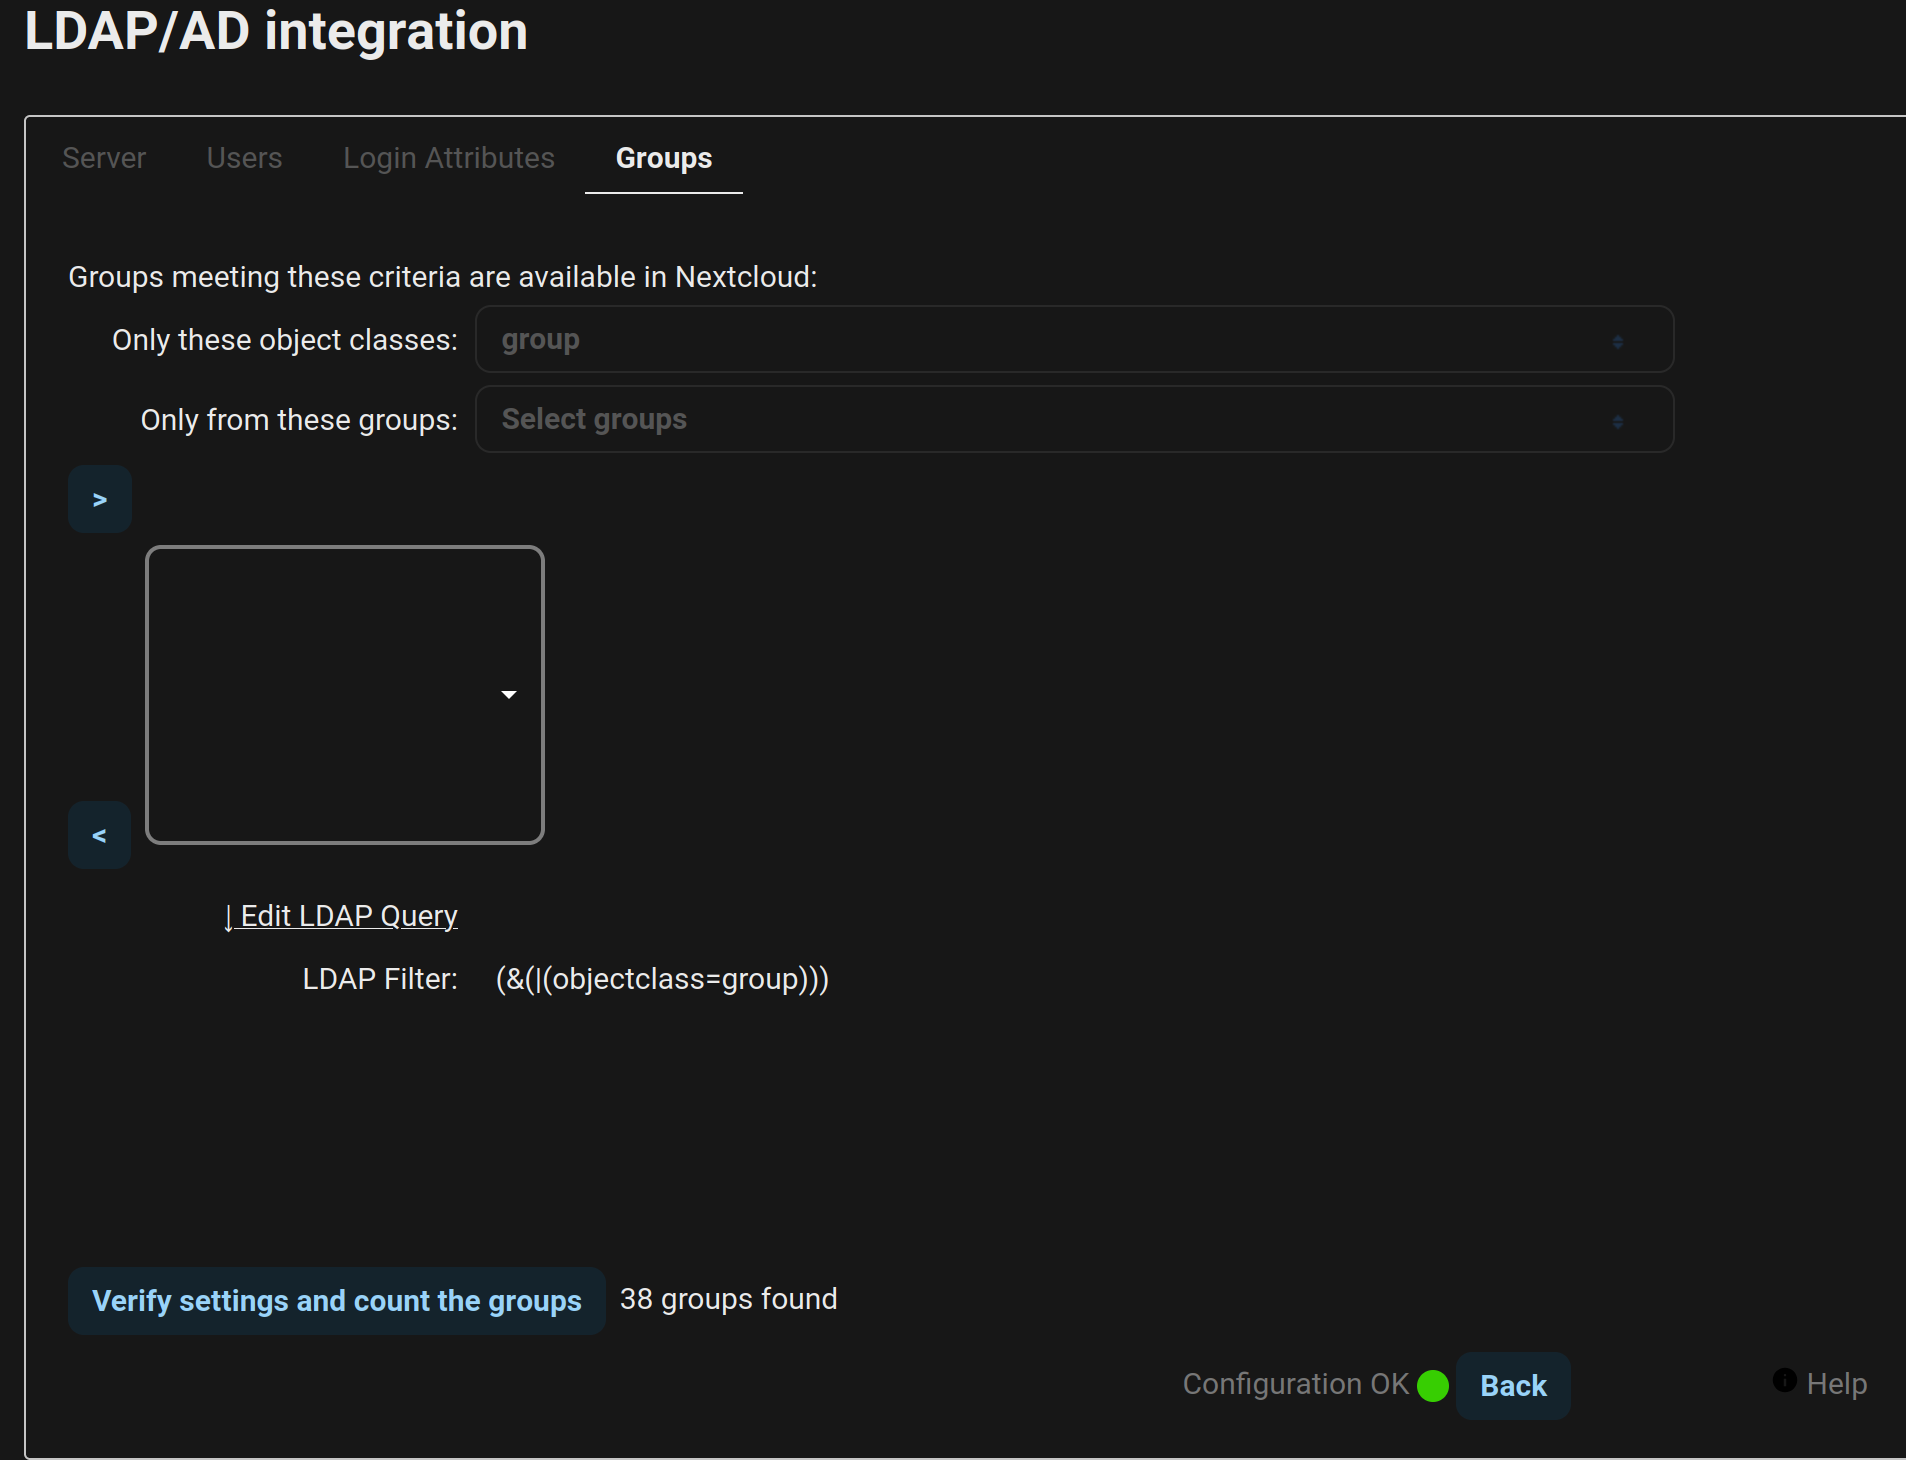This screenshot has height=1460, width=1906.
Task: Click the object classes dropdown arrow icon
Action: pyautogui.click(x=1617, y=341)
